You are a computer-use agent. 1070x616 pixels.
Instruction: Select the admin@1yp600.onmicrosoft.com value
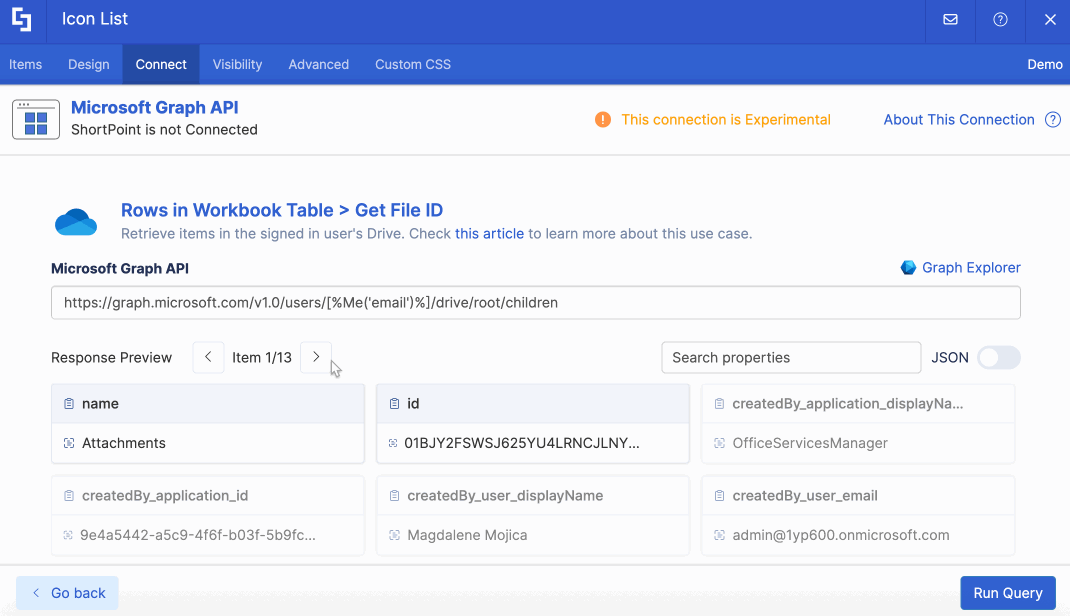pos(858,536)
